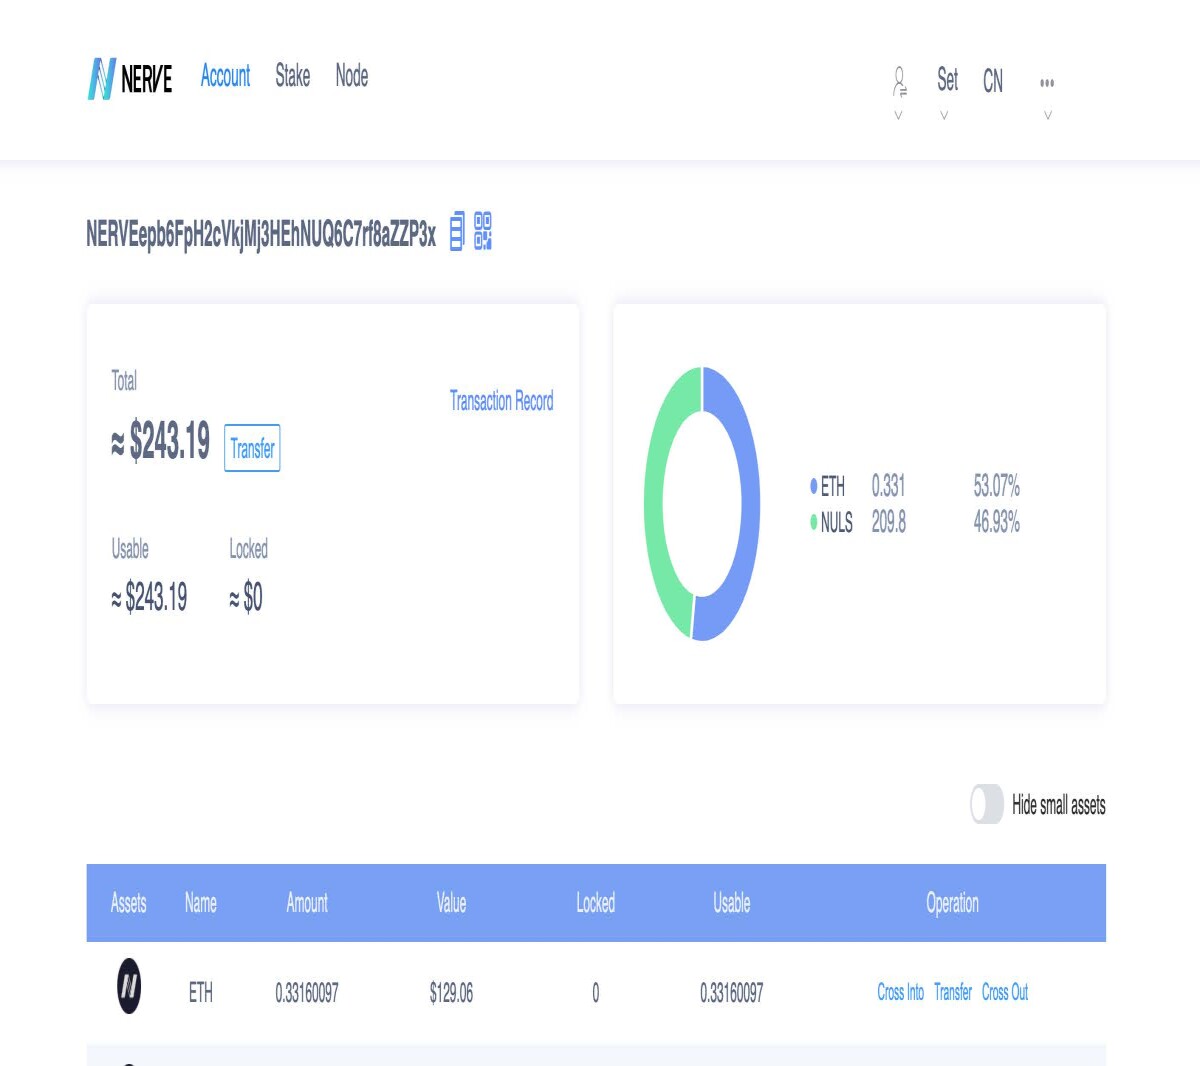This screenshot has width=1200, height=1066.
Task: Copy the NERVE wallet address icon
Action: 457,231
